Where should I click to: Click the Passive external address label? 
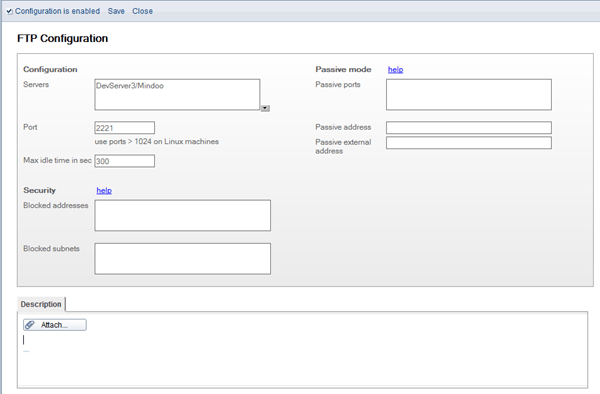click(x=343, y=147)
